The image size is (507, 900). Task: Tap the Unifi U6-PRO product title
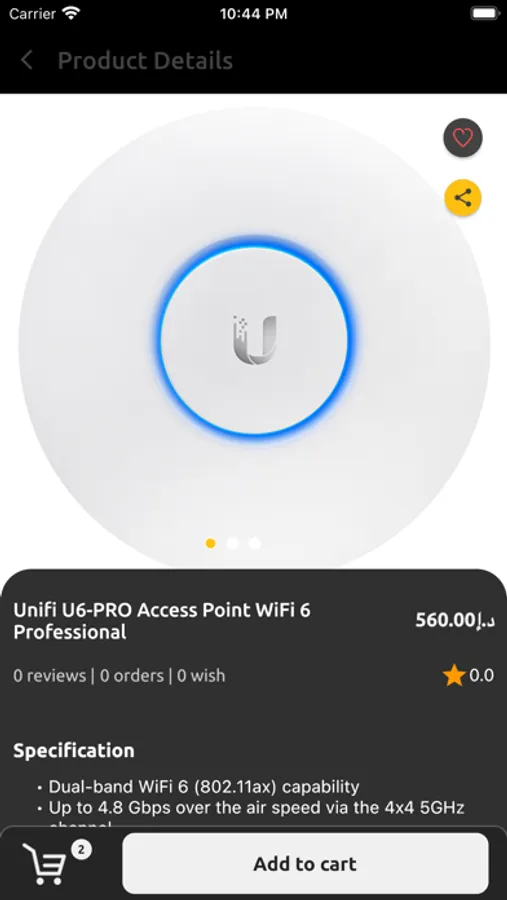162,621
